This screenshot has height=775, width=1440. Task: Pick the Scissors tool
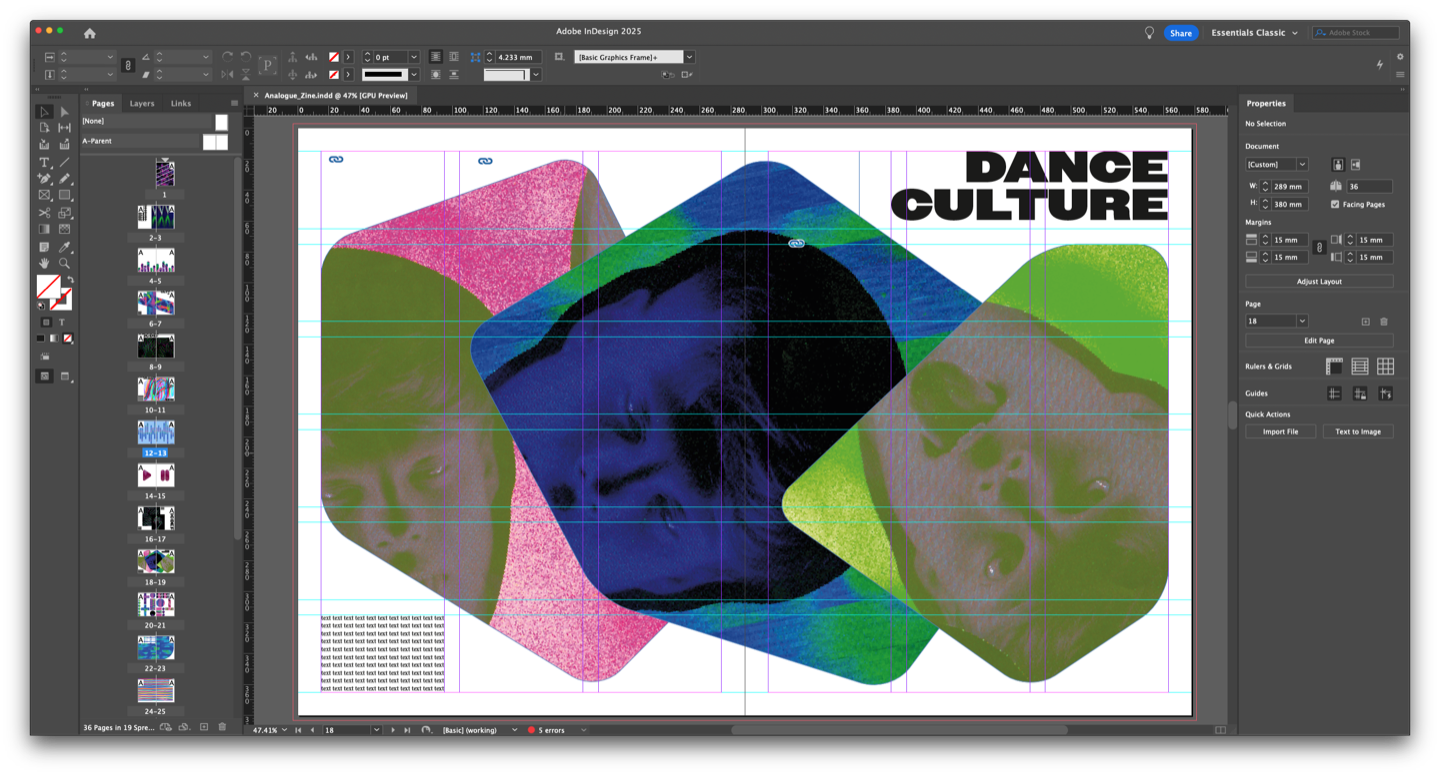click(44, 213)
